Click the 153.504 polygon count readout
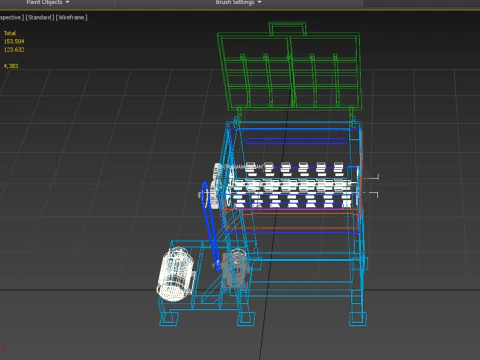 (14, 41)
